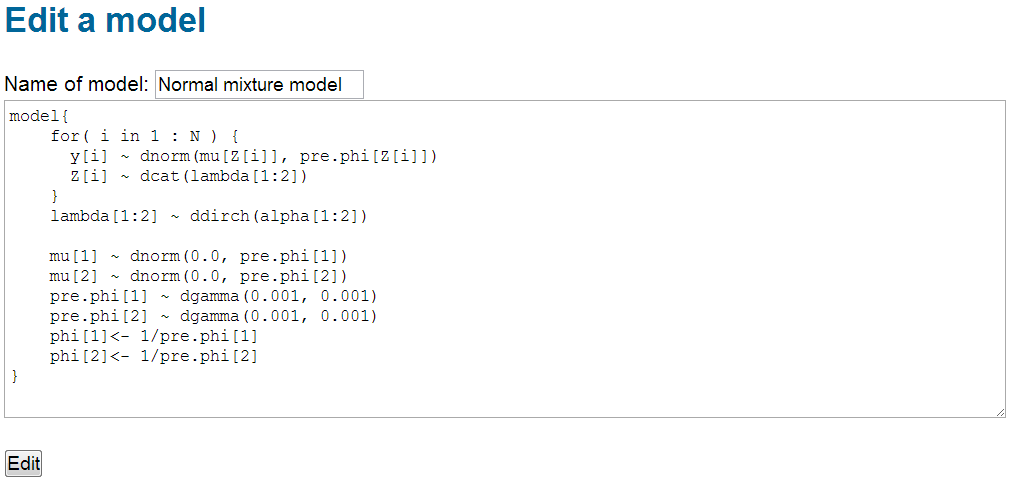This screenshot has width=1013, height=482.
Task: Click the phi[2]<- 1/pre.phi[2] line
Action: (x=154, y=356)
